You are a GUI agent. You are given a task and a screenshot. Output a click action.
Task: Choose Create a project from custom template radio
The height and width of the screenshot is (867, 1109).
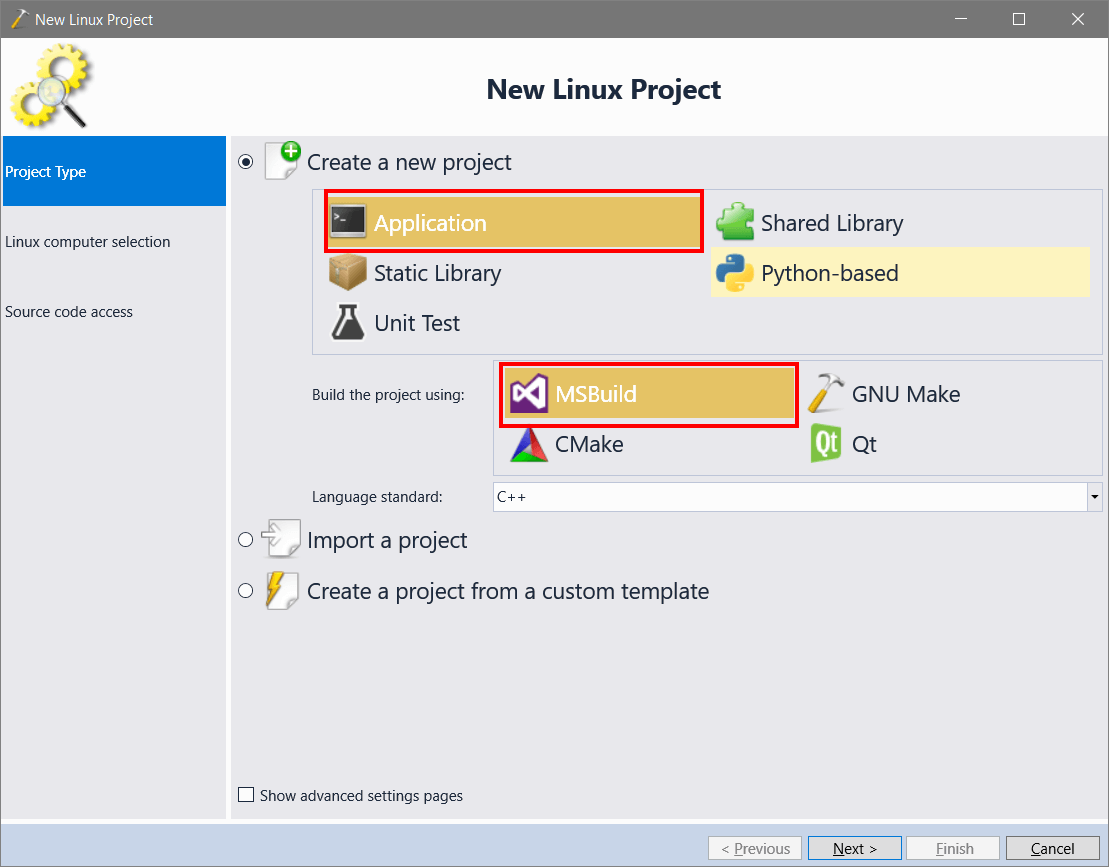pyautogui.click(x=245, y=590)
